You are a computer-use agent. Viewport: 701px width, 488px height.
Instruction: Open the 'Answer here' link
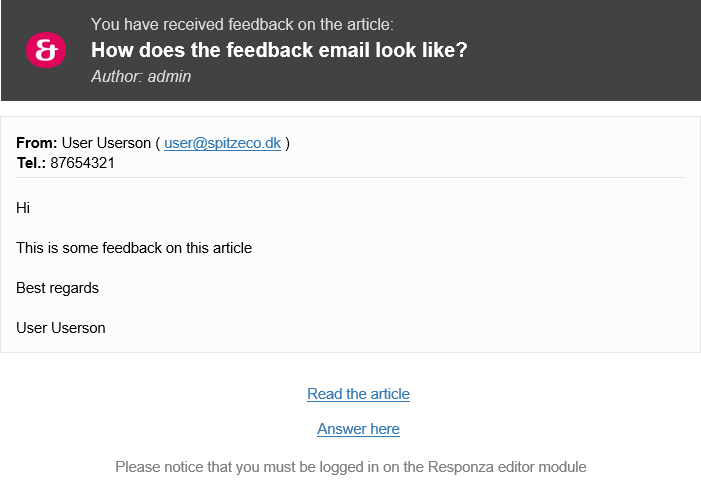(358, 429)
